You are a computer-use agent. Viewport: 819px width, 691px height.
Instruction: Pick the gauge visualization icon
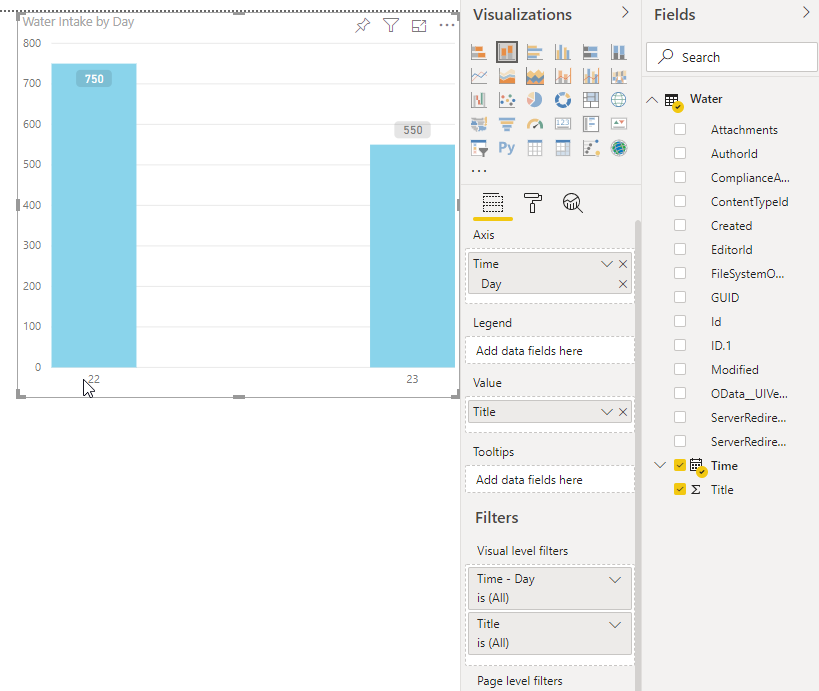pos(535,124)
